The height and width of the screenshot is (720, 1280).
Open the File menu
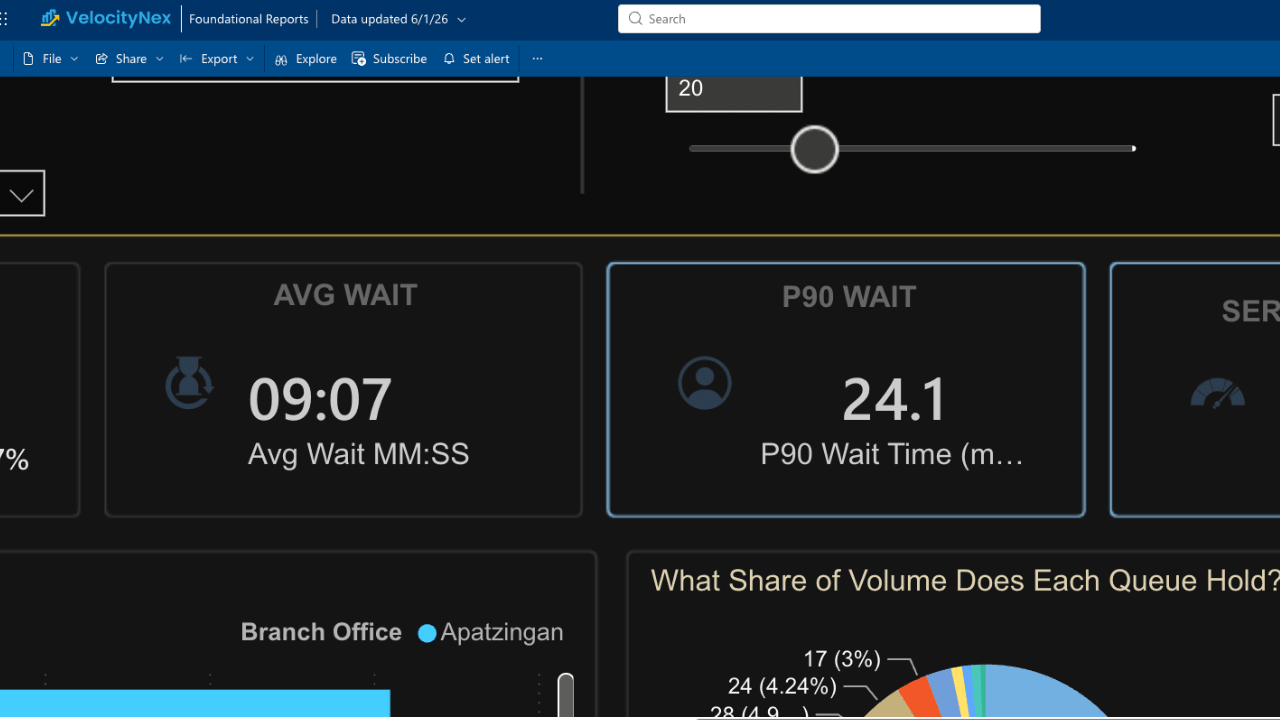point(50,59)
